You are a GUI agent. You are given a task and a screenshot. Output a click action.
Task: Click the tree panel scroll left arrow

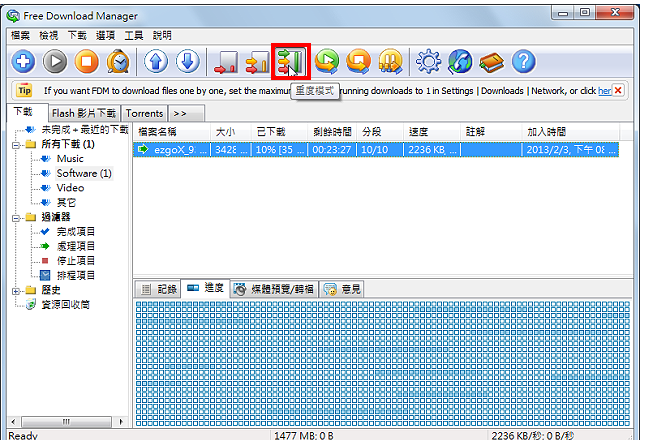pos(14,422)
